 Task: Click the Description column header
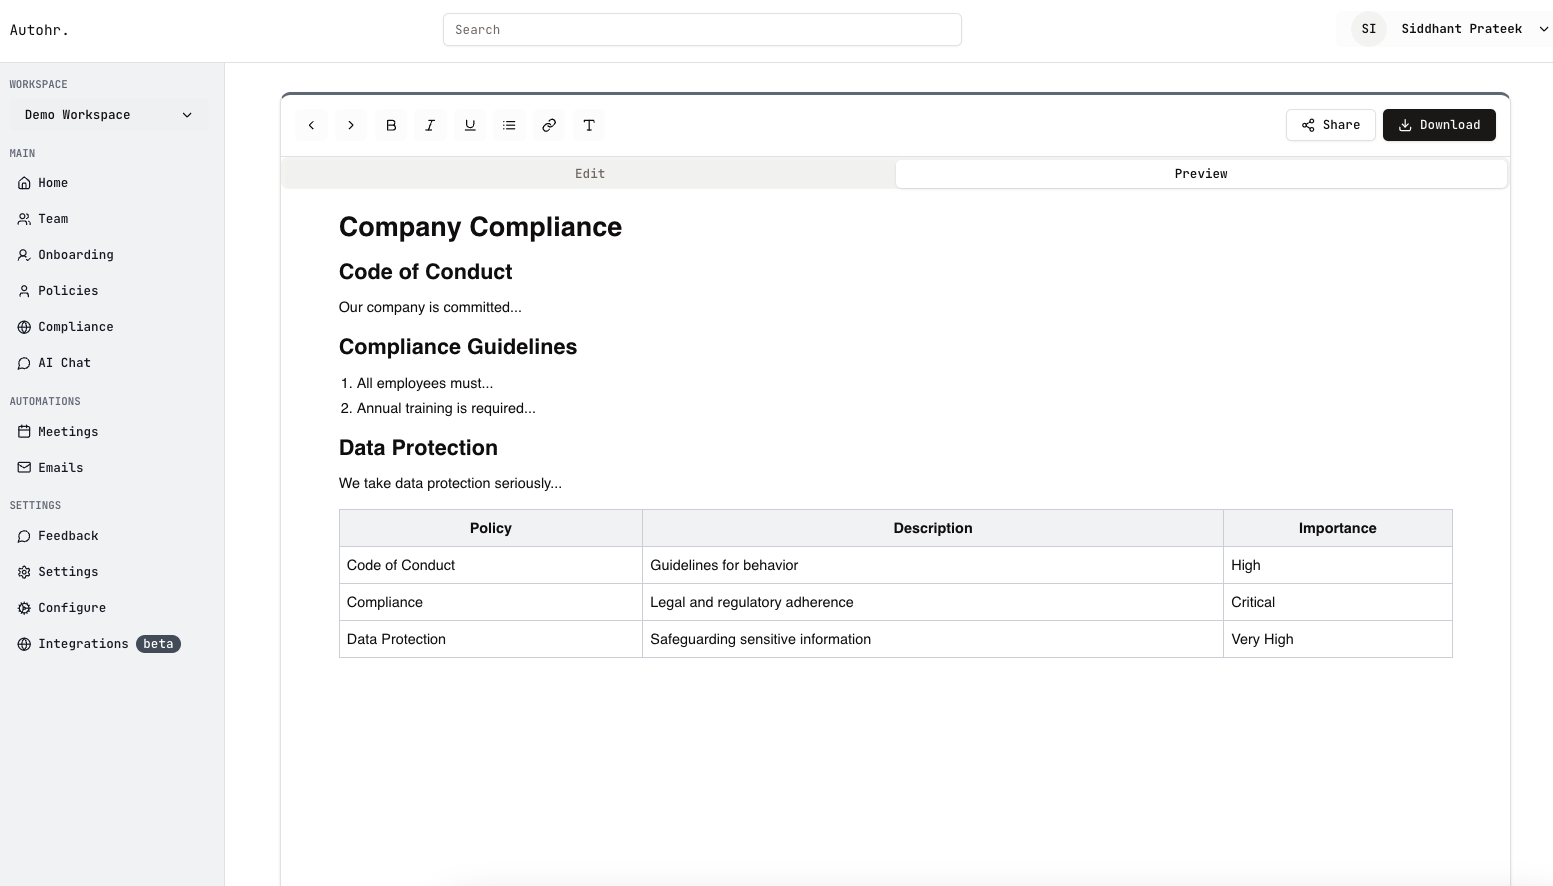tap(933, 528)
